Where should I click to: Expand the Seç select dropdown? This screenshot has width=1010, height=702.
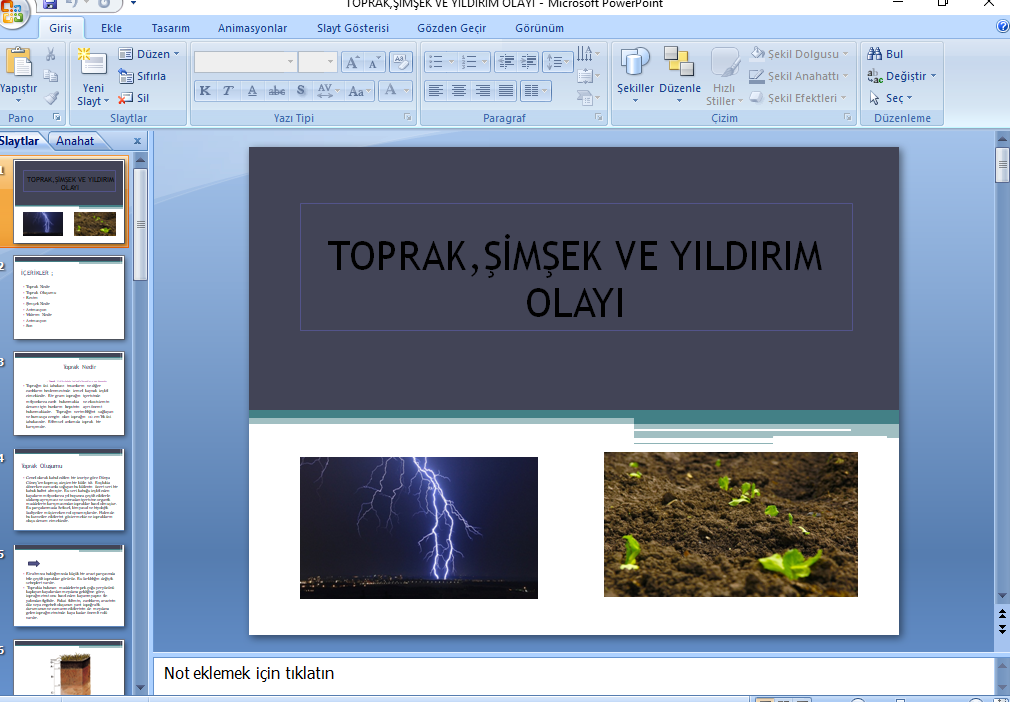[x=891, y=98]
